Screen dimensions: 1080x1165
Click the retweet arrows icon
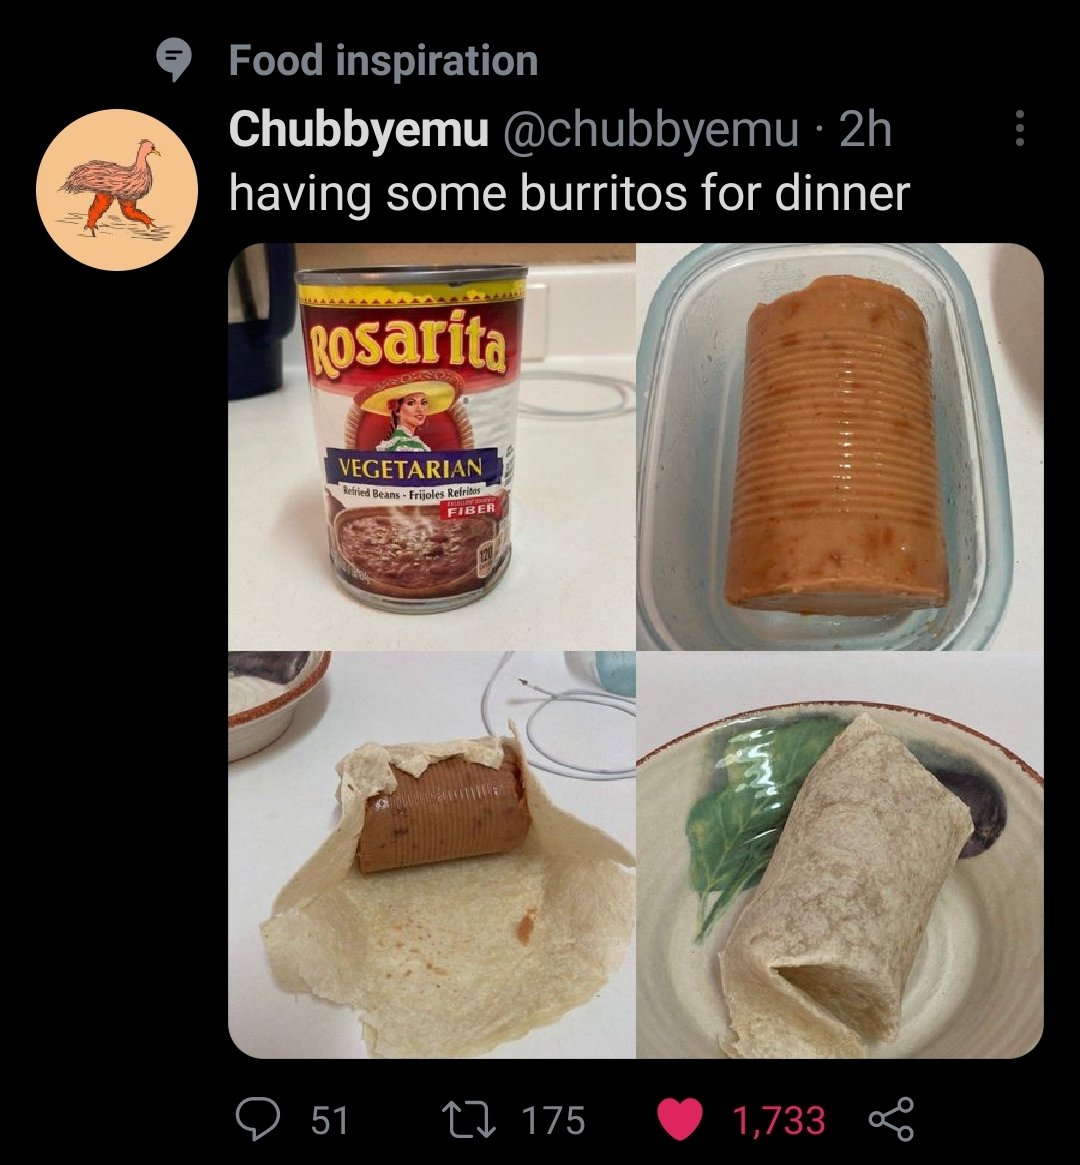469,1119
